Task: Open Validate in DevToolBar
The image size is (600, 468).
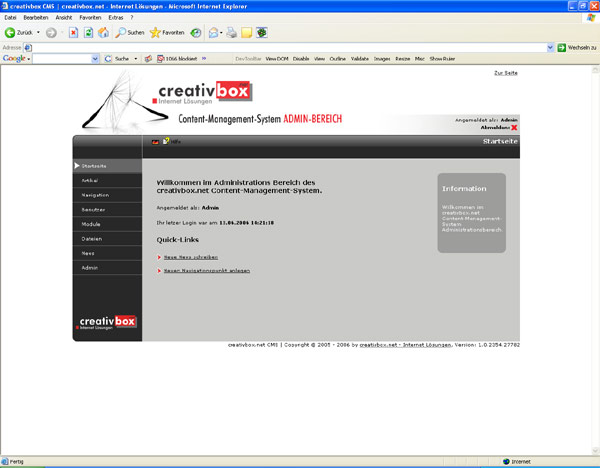Action: [360, 59]
